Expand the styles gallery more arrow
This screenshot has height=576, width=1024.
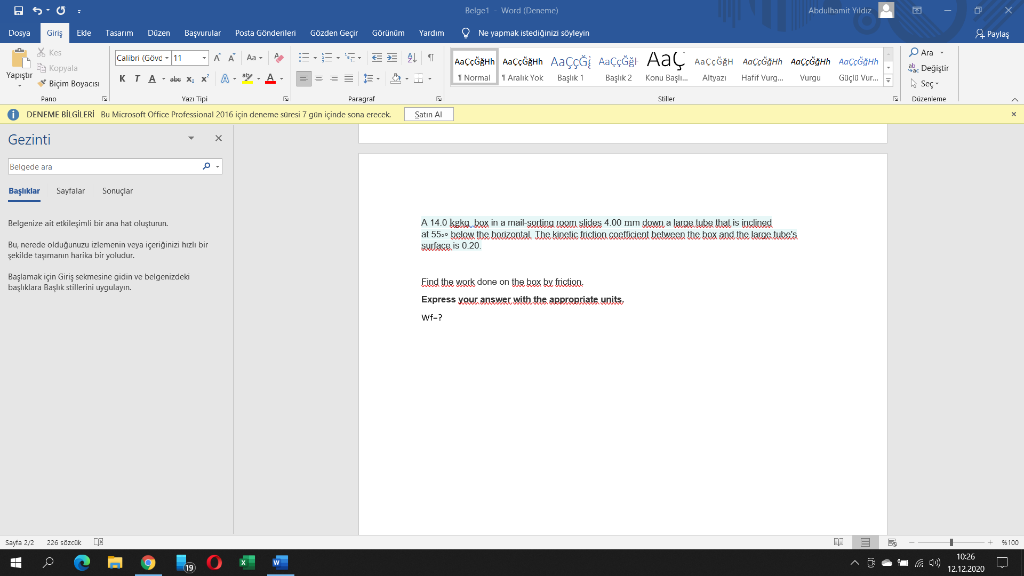[x=888, y=80]
